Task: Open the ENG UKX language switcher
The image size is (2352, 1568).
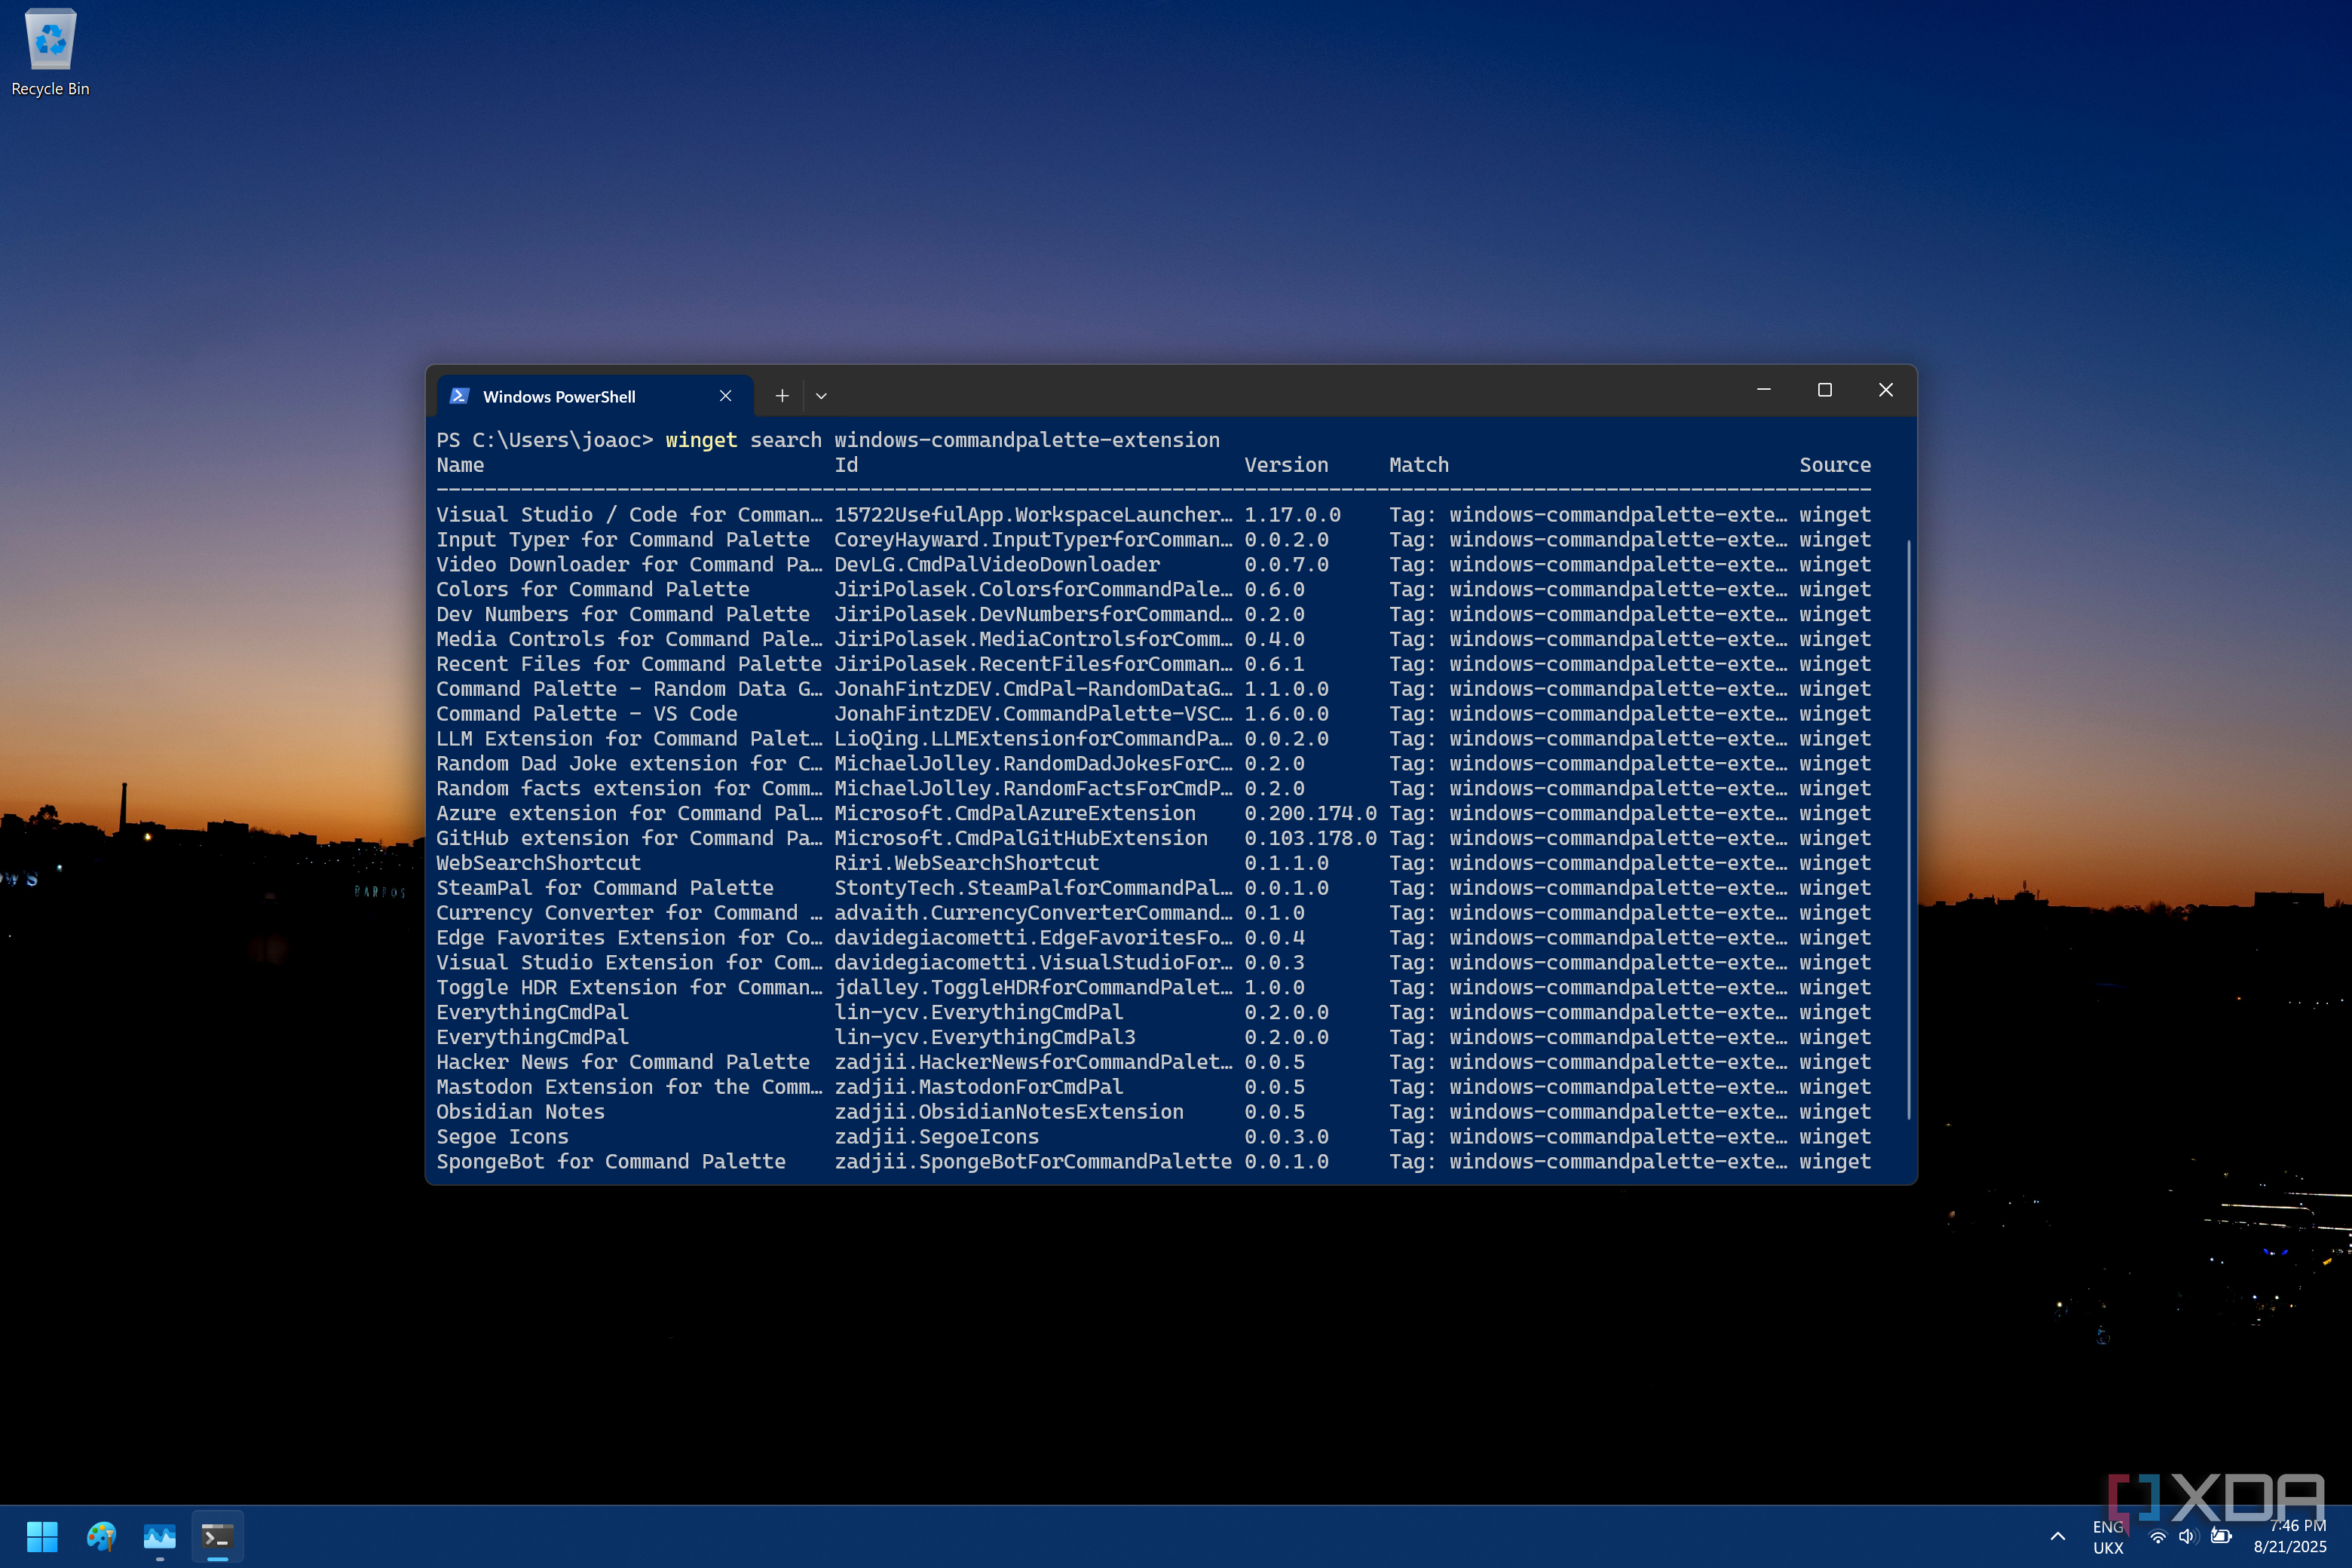Action: tap(2108, 1537)
